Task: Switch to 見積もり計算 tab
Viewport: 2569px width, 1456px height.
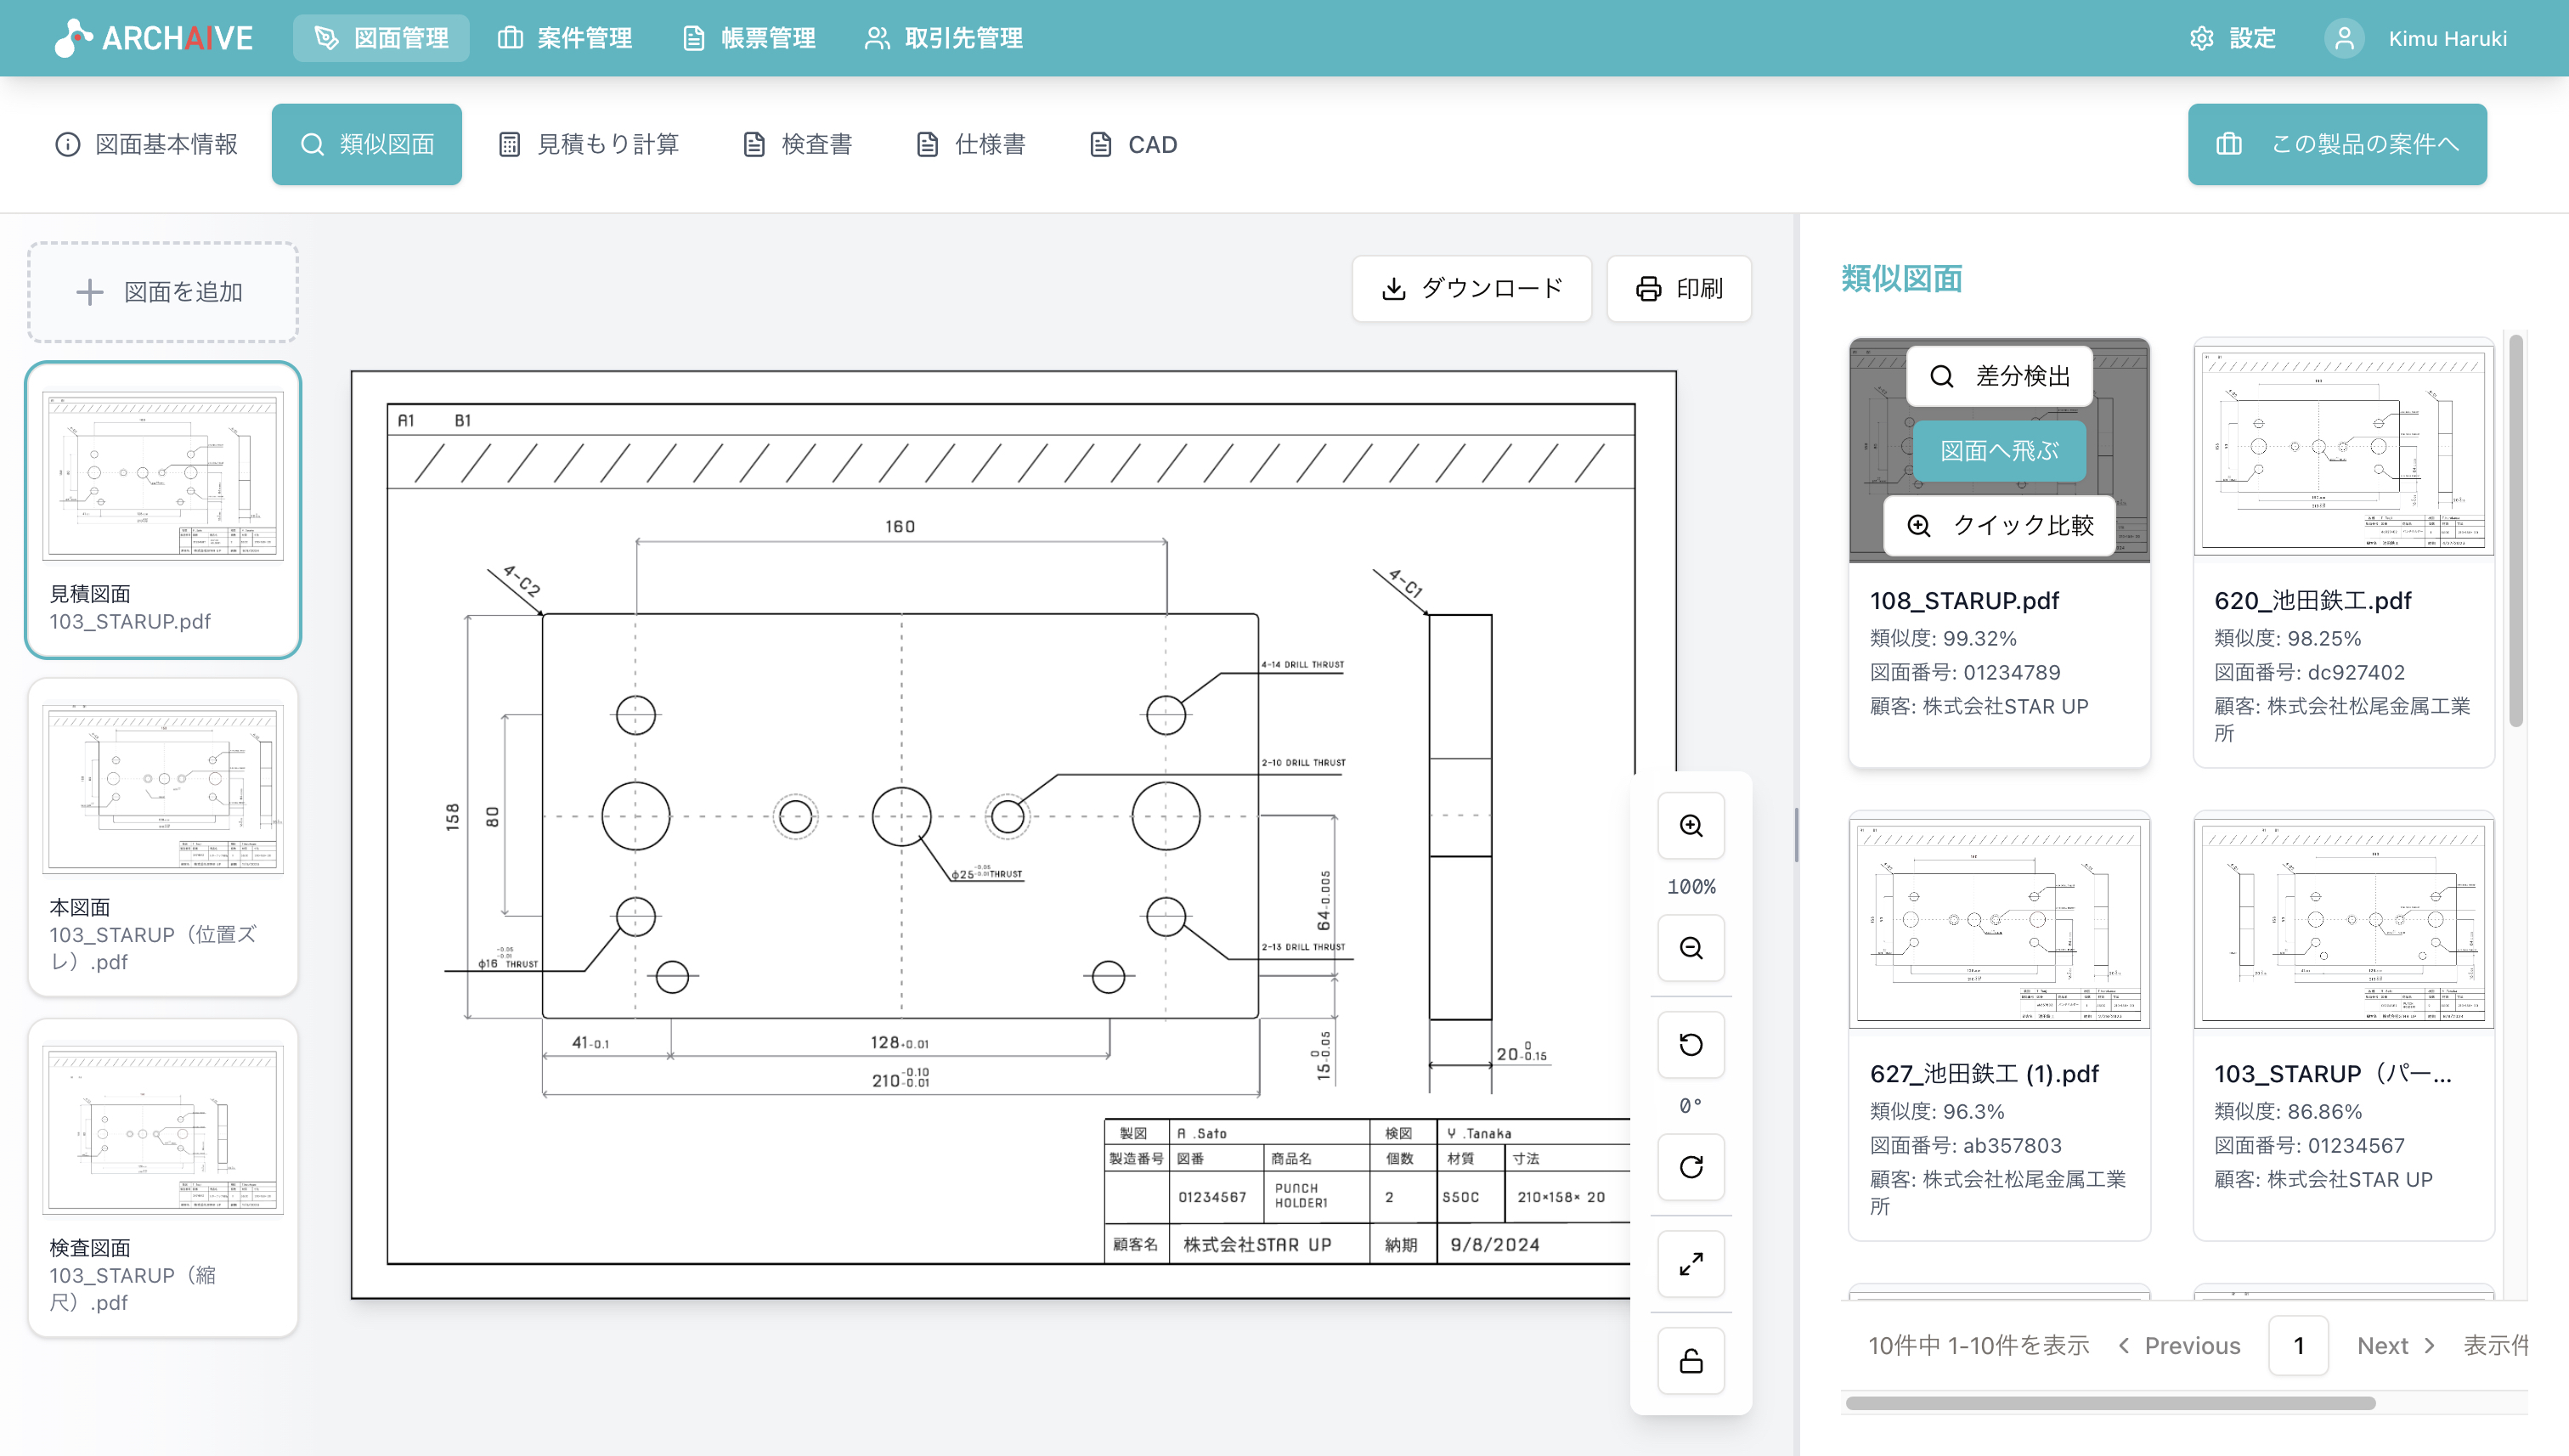Action: pyautogui.click(x=588, y=144)
